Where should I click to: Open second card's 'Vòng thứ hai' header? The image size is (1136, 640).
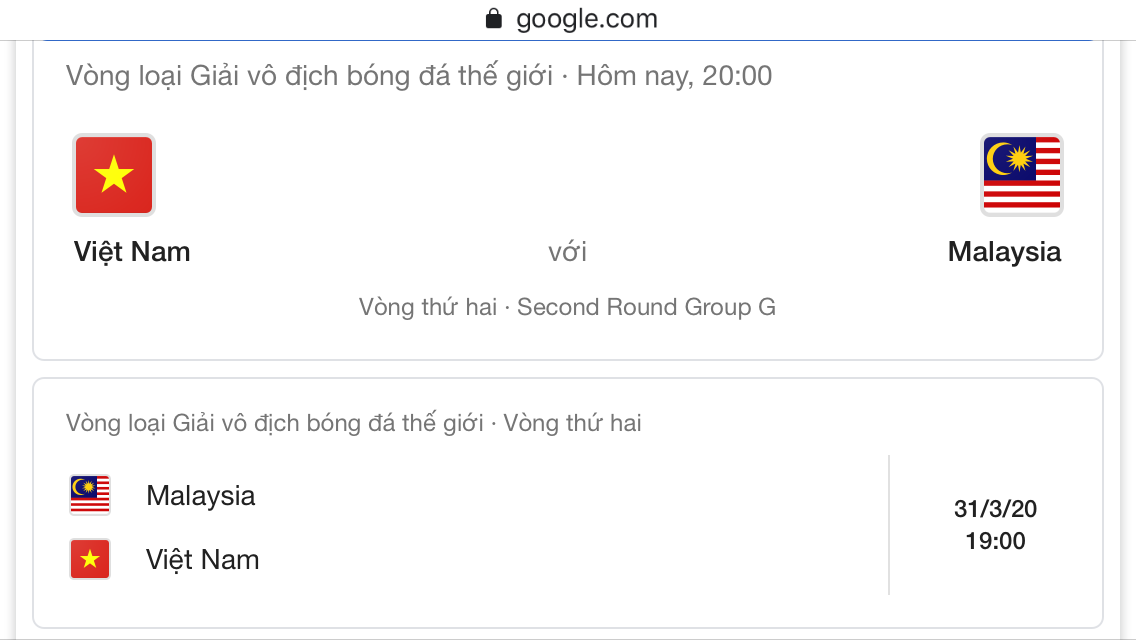tap(572, 423)
